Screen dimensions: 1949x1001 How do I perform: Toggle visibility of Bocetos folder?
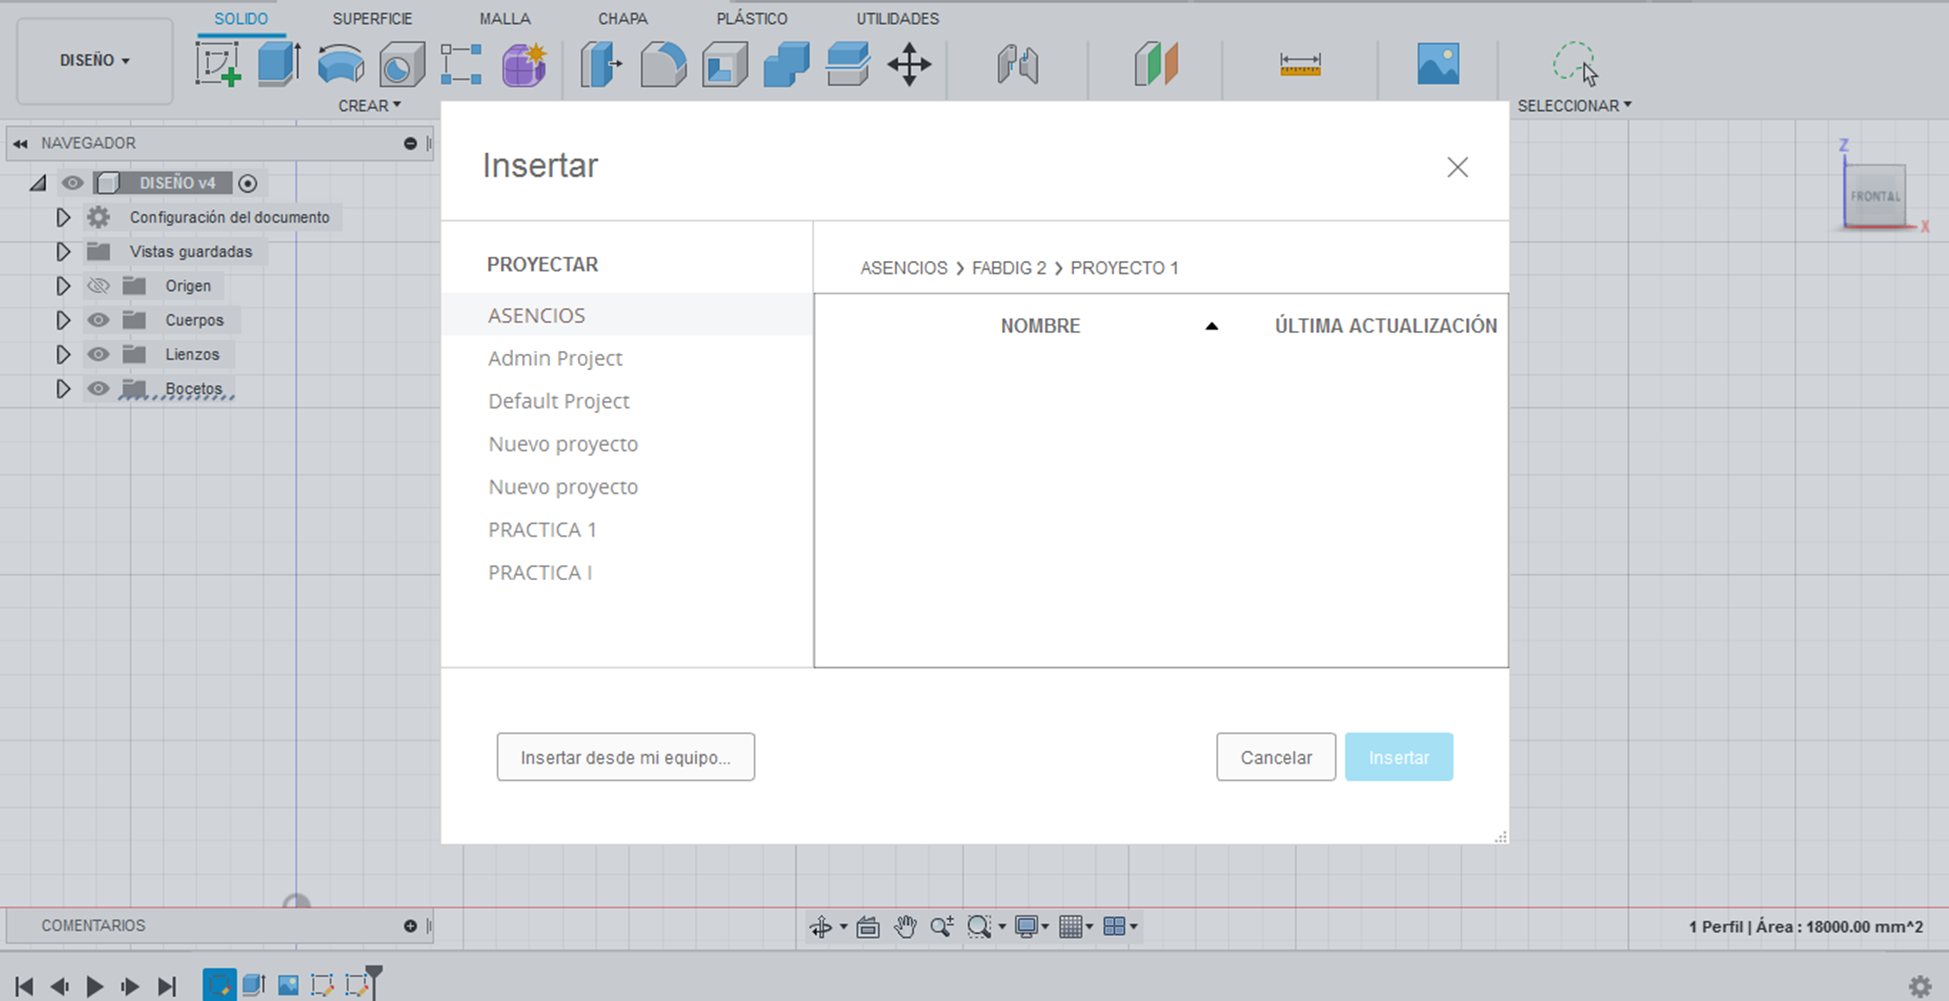(x=98, y=389)
